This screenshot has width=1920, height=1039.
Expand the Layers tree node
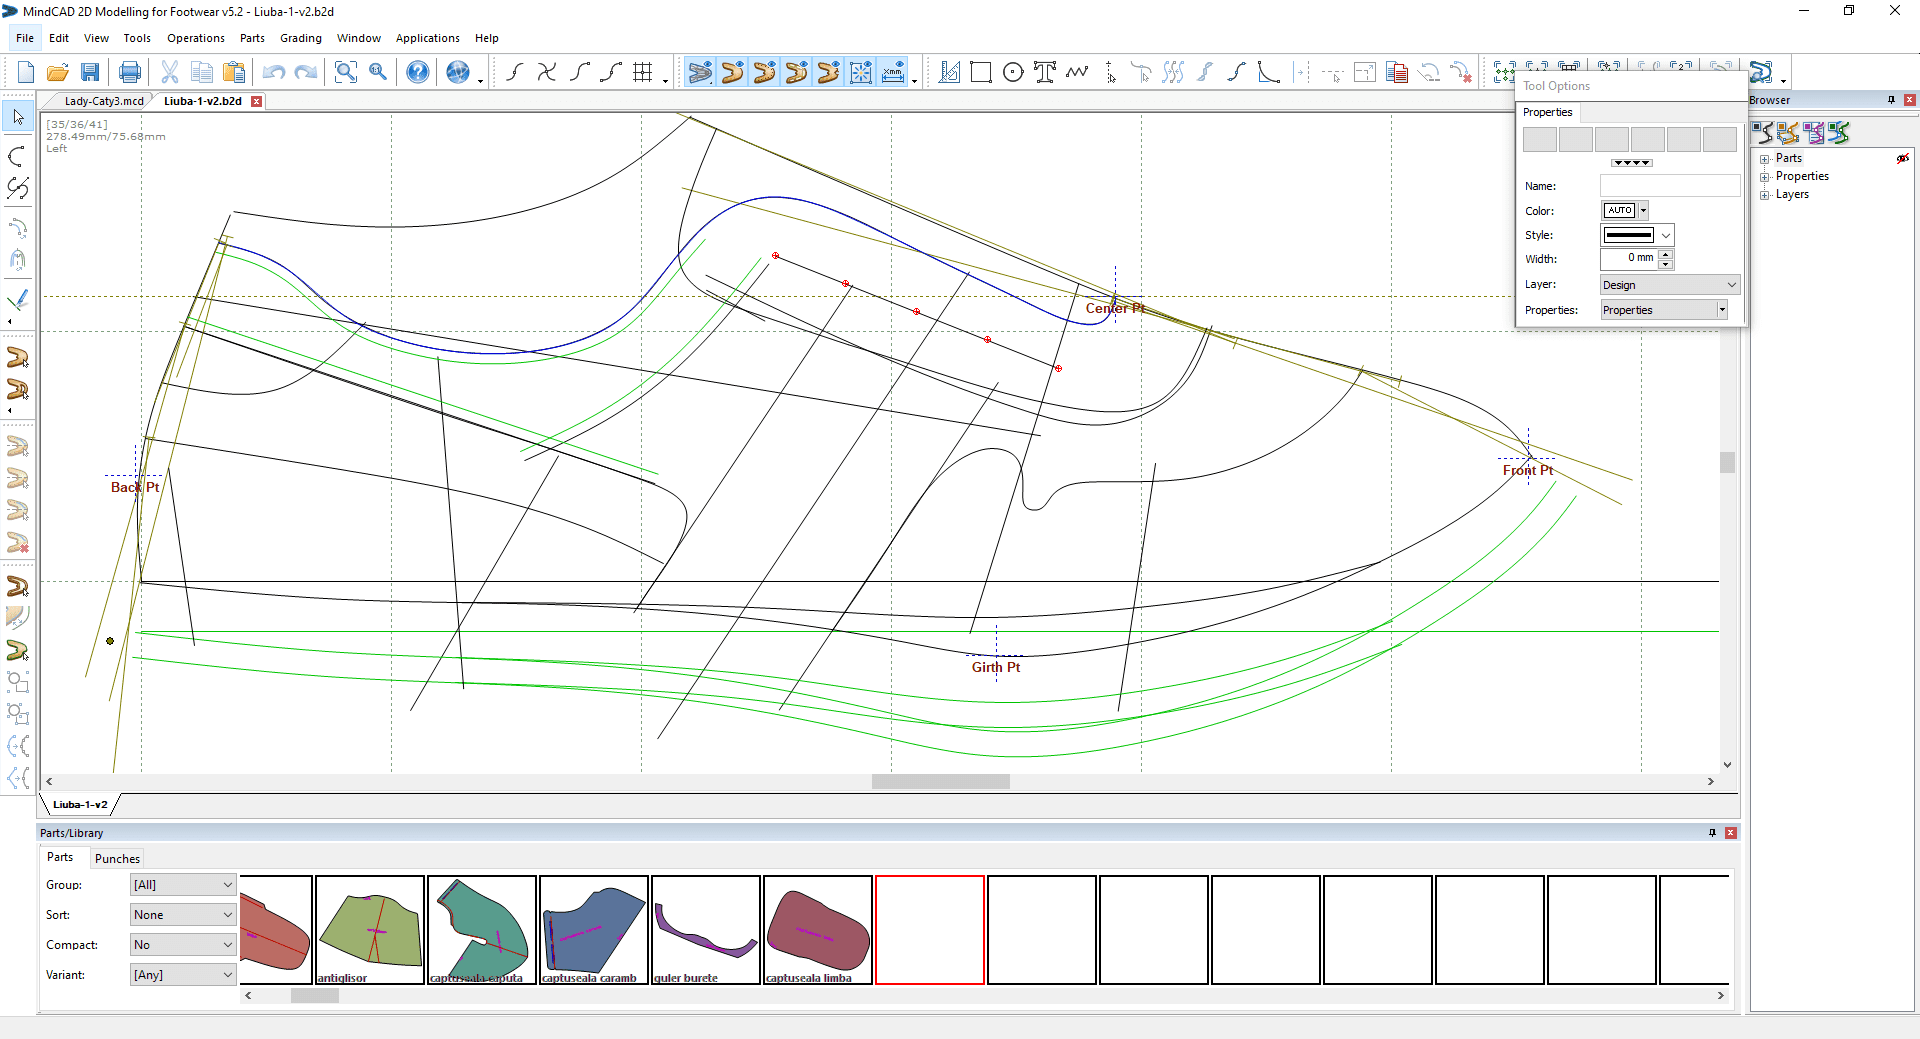[x=1765, y=195]
